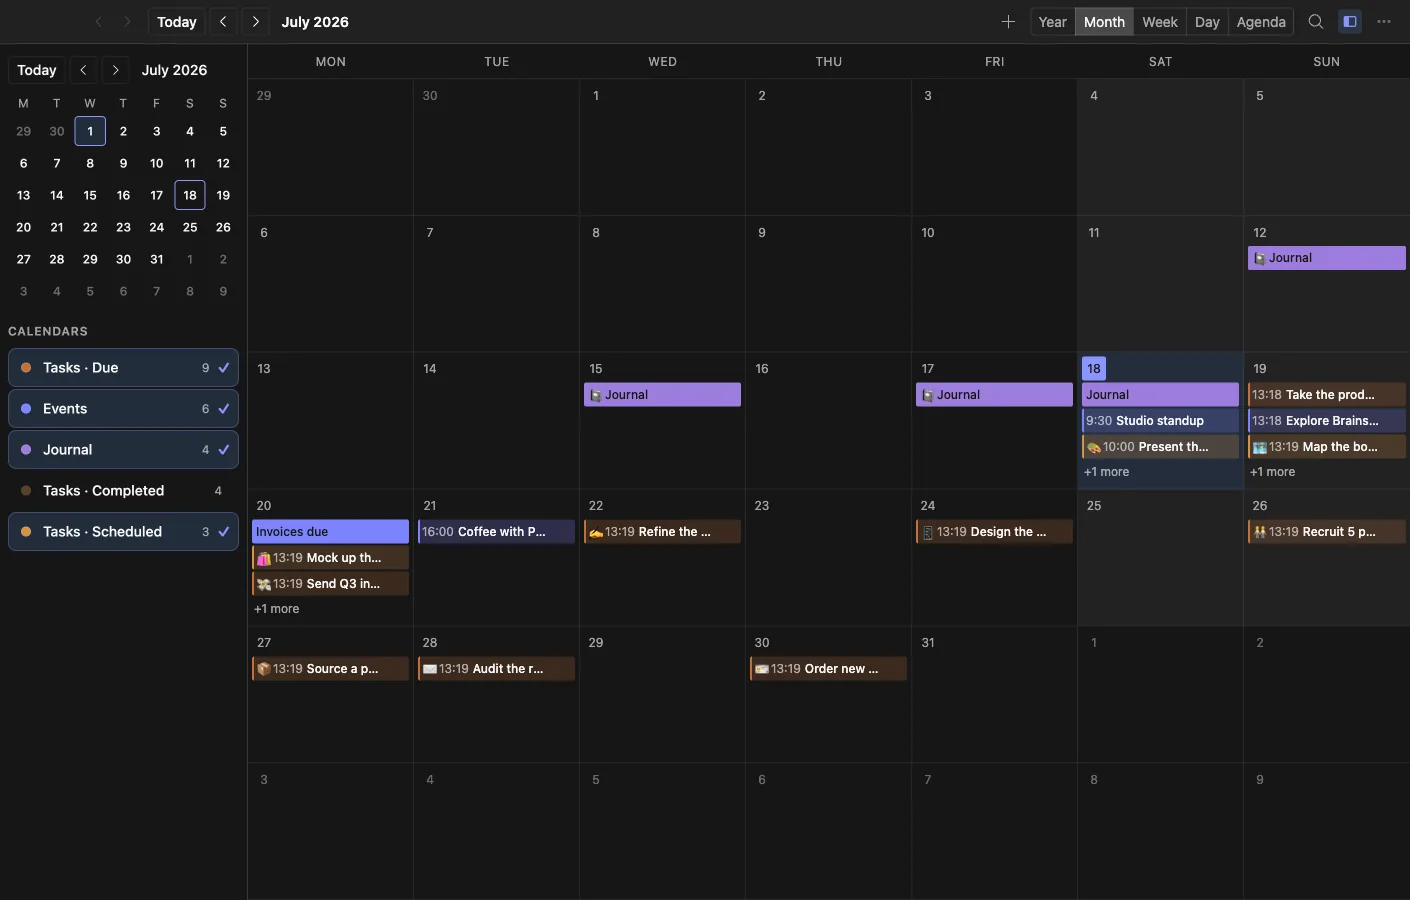Viewport: 1410px width, 900px height.
Task: Select day 31 in the mini calendar
Action: click(x=156, y=259)
